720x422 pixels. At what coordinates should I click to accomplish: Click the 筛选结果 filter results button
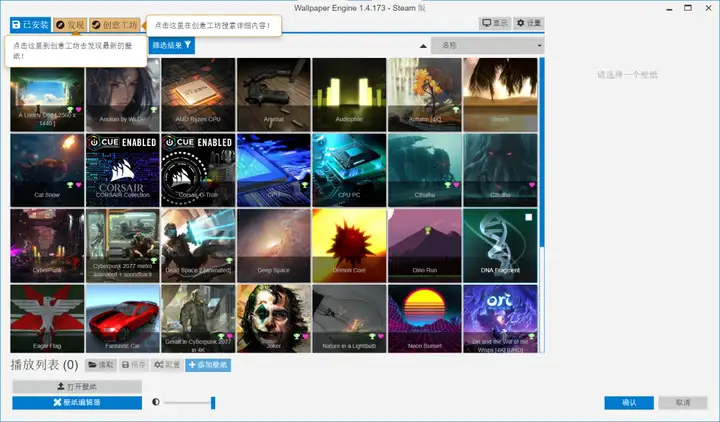point(172,45)
